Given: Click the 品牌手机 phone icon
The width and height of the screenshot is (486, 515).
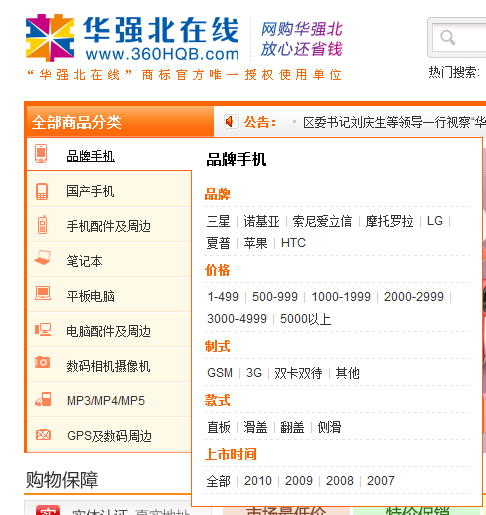Looking at the screenshot, I should coord(41,154).
